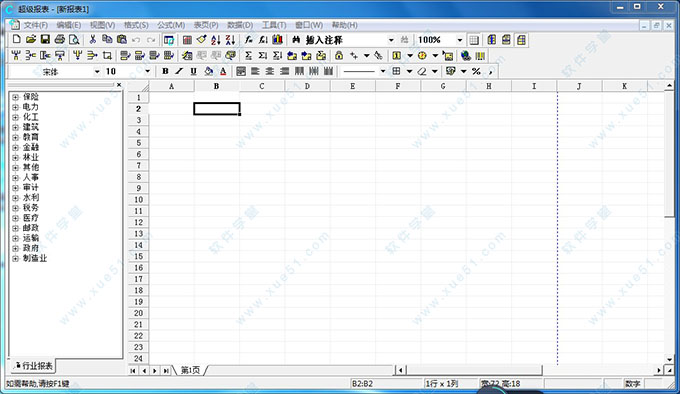This screenshot has width=680, height=394.
Task: Click the insert picture icon in second toolbar
Action: tap(448, 55)
